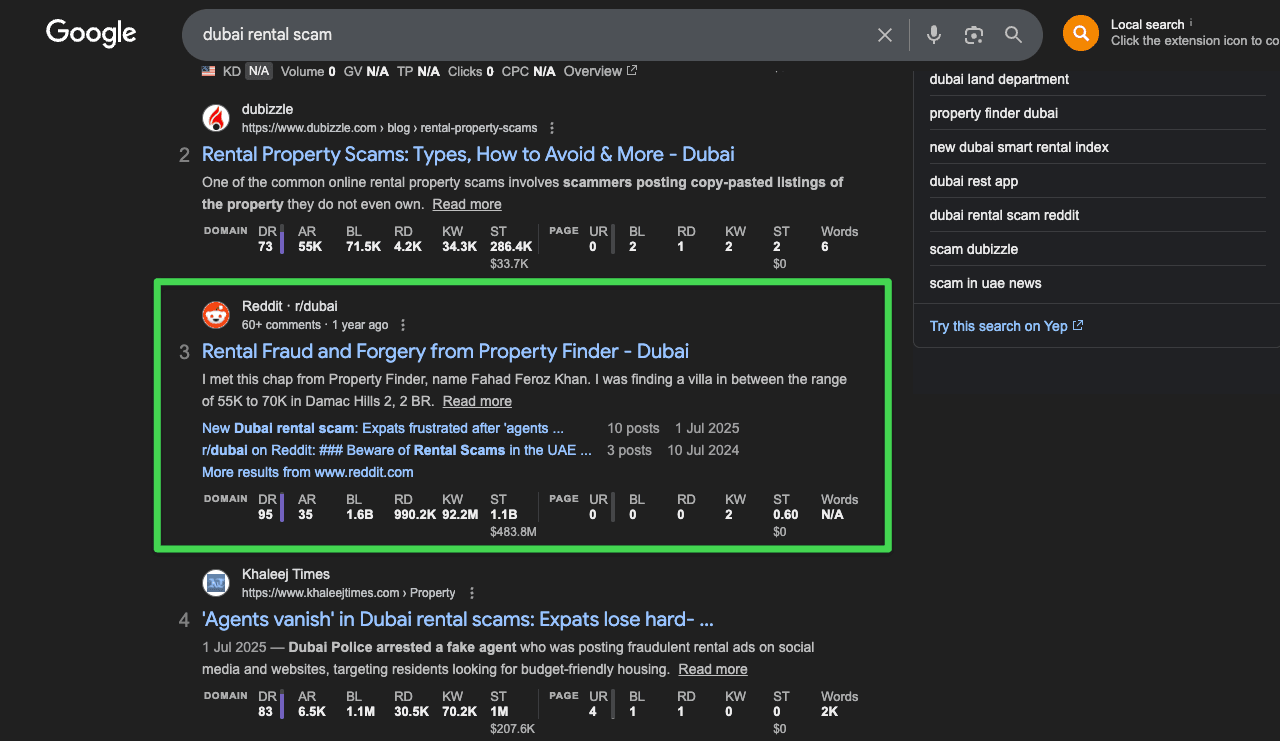Click the US flag icon in keyword bar

pyautogui.click(x=208, y=71)
